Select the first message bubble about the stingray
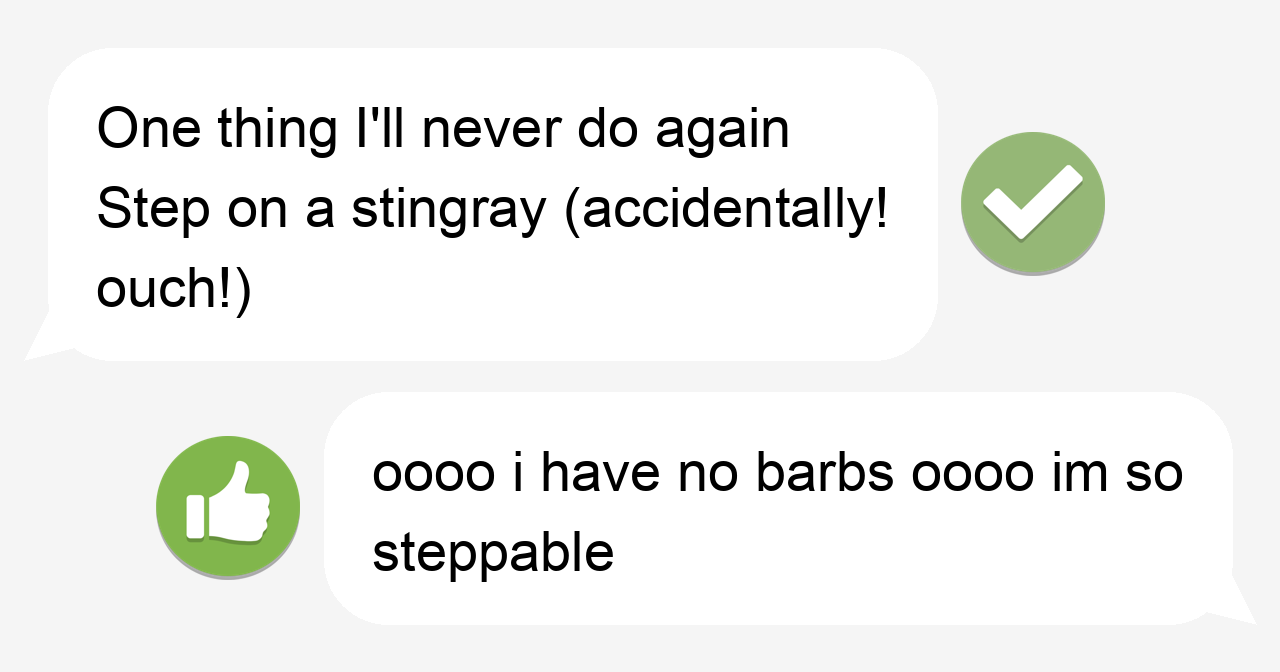Viewport: 1280px width, 672px height. [x=492, y=204]
